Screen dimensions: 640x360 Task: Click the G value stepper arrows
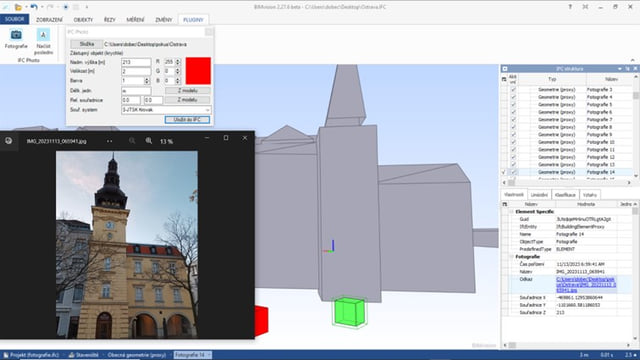click(x=178, y=71)
